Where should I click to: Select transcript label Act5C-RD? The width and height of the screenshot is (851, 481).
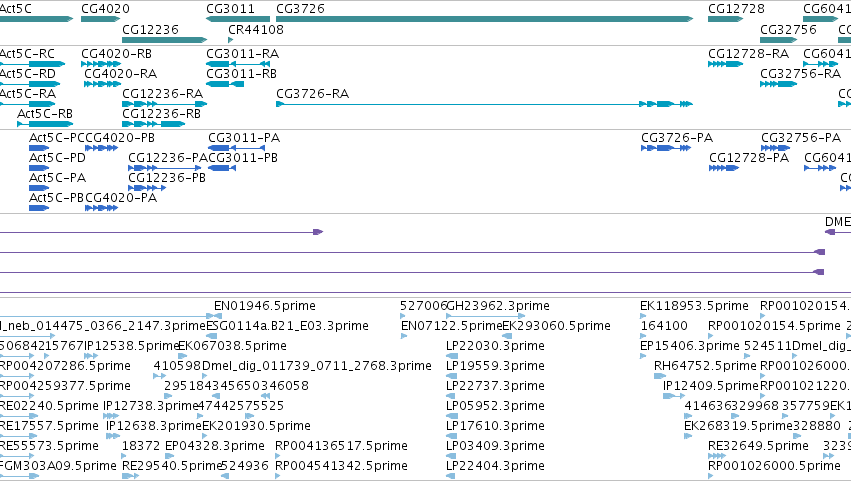pyautogui.click(x=28, y=73)
